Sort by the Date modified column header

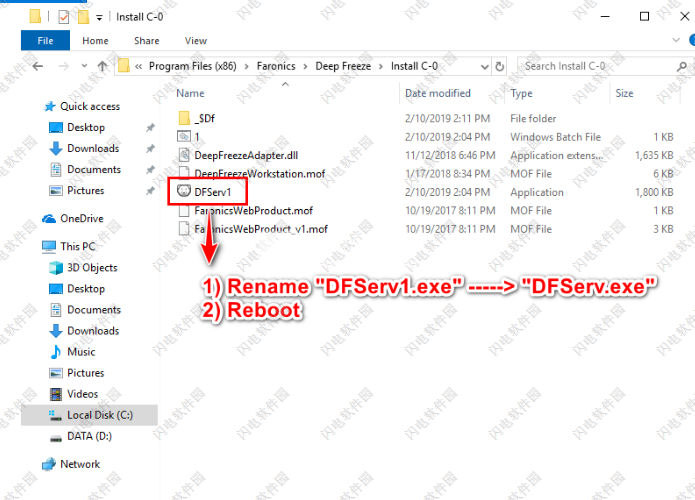[437, 94]
